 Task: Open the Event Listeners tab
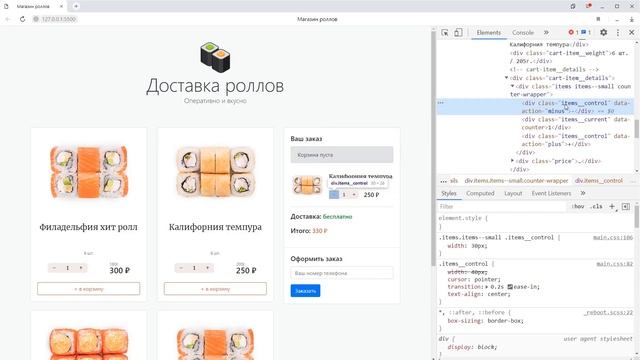pos(551,193)
